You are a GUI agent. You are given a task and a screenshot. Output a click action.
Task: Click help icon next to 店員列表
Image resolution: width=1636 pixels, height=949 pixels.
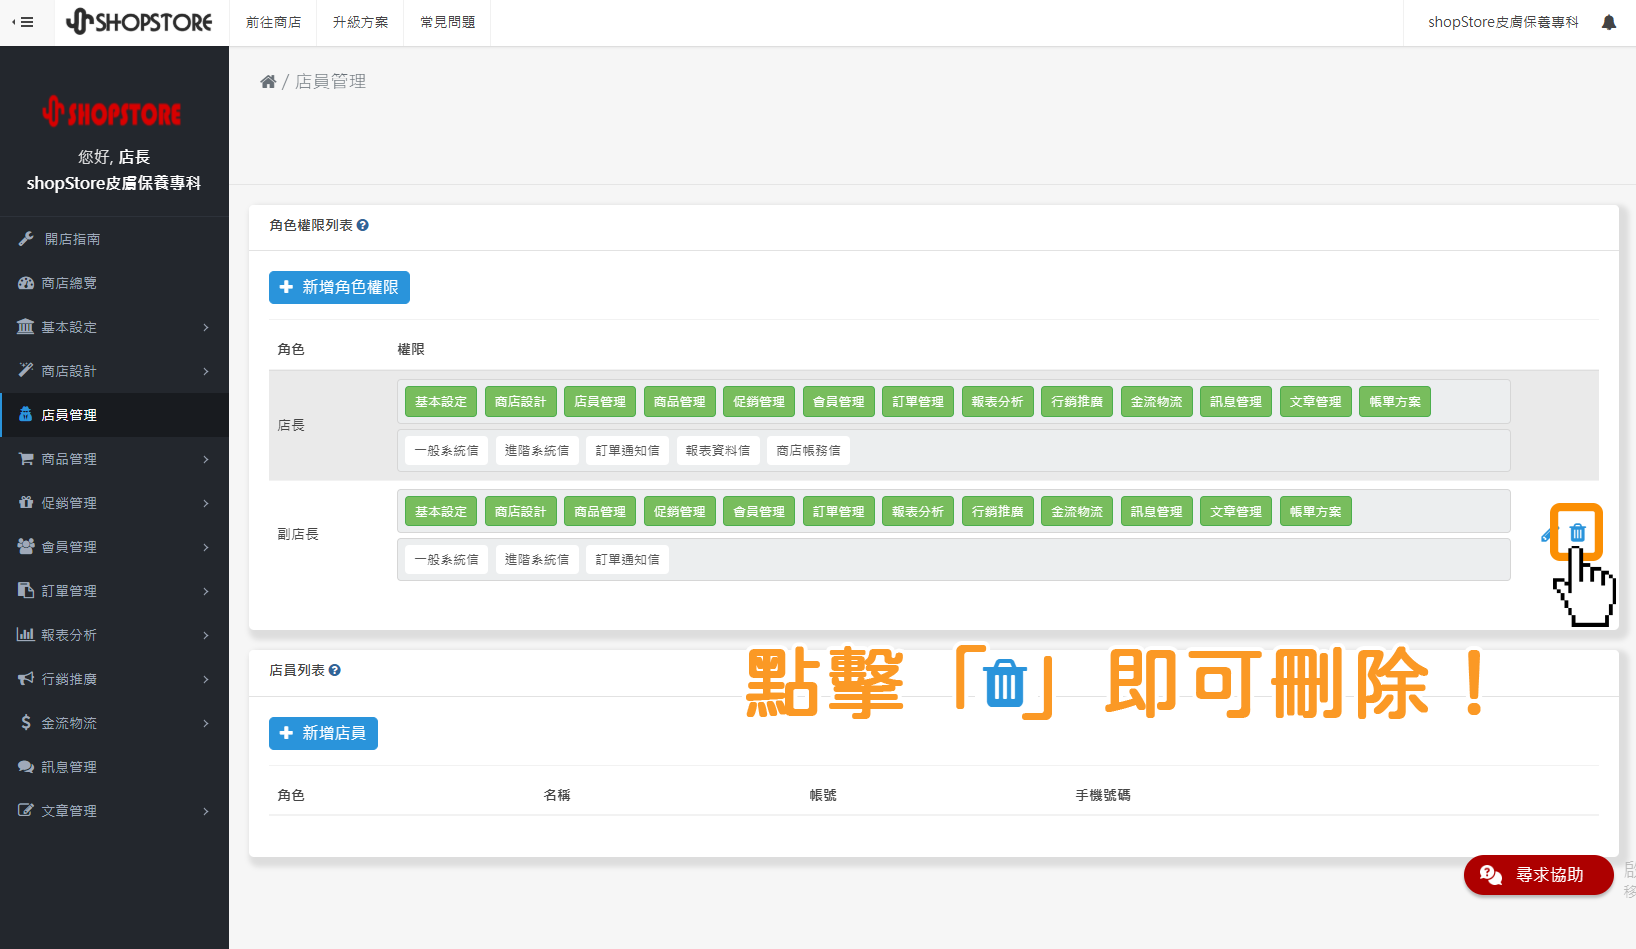point(335,671)
